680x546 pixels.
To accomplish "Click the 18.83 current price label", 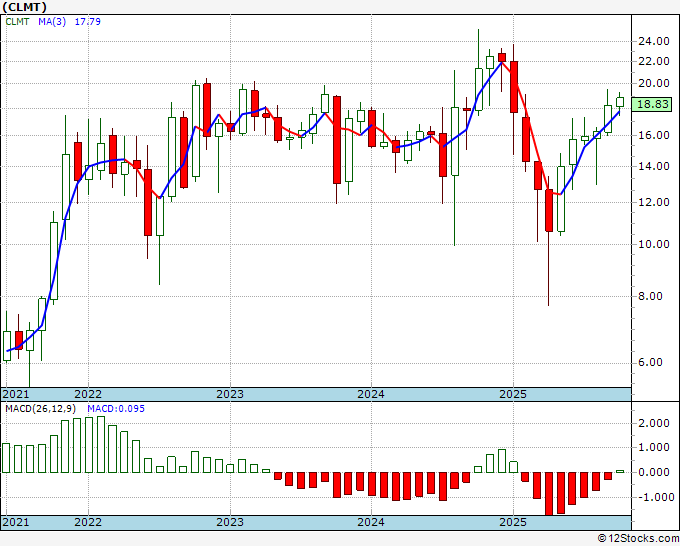I will (x=652, y=104).
